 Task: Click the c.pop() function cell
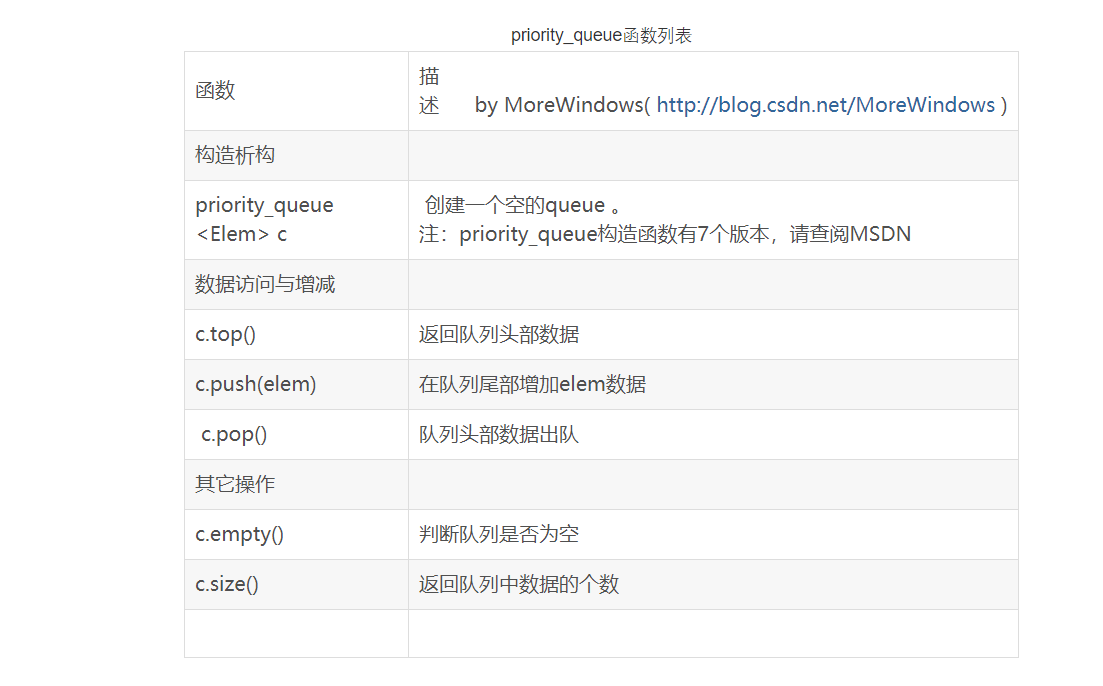click(234, 434)
